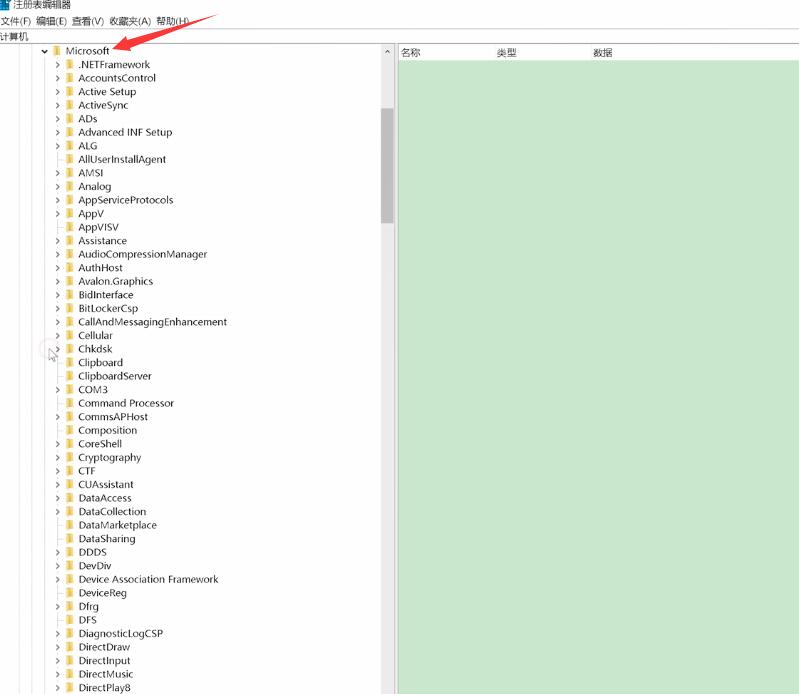This screenshot has width=799, height=694.
Task: Select the CUAssistant key
Action: point(105,485)
